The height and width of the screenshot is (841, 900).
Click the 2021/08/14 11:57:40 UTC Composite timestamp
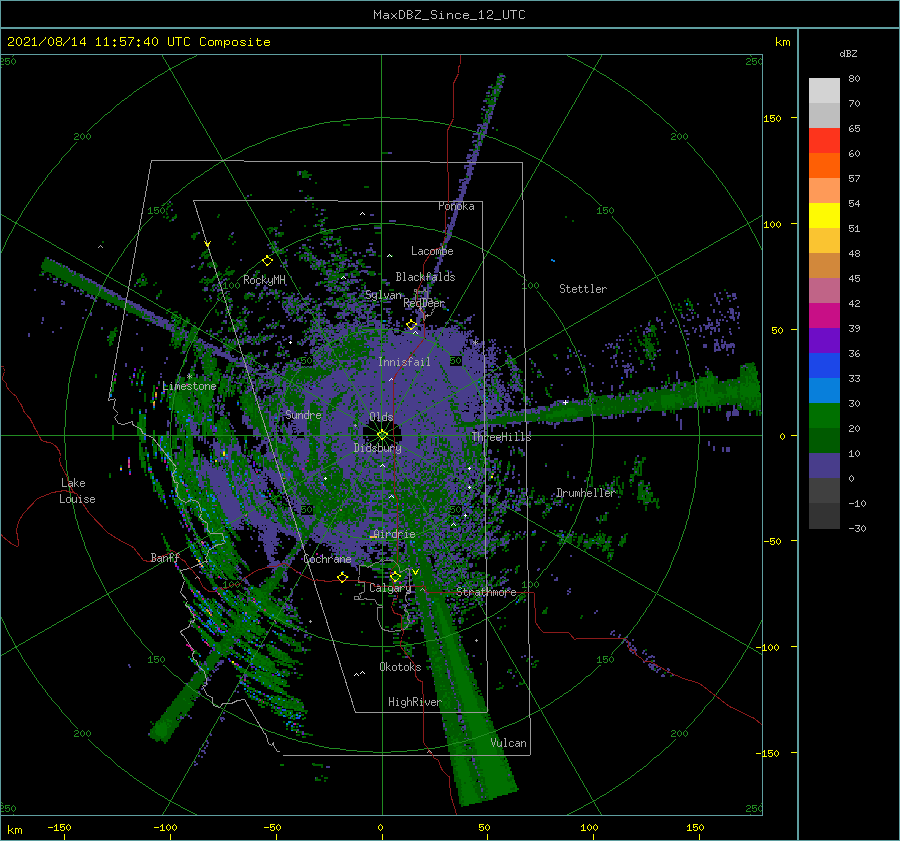pos(138,42)
